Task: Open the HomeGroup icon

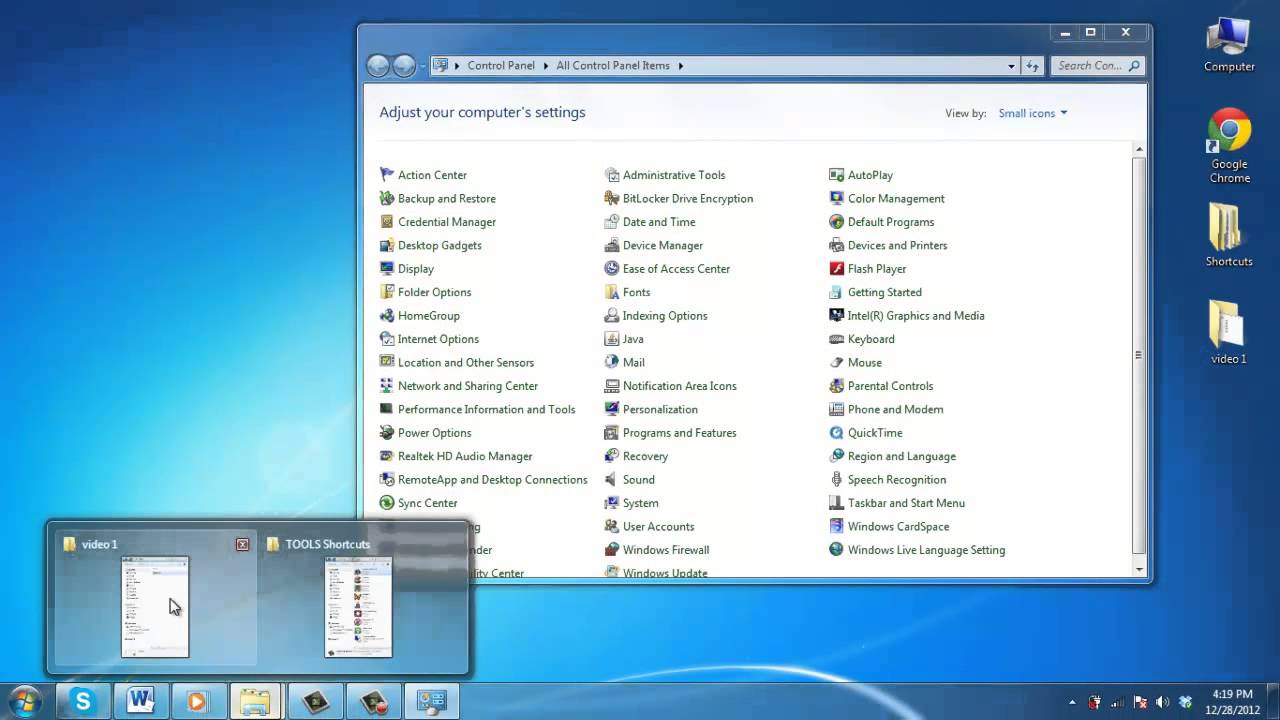Action: click(387, 315)
